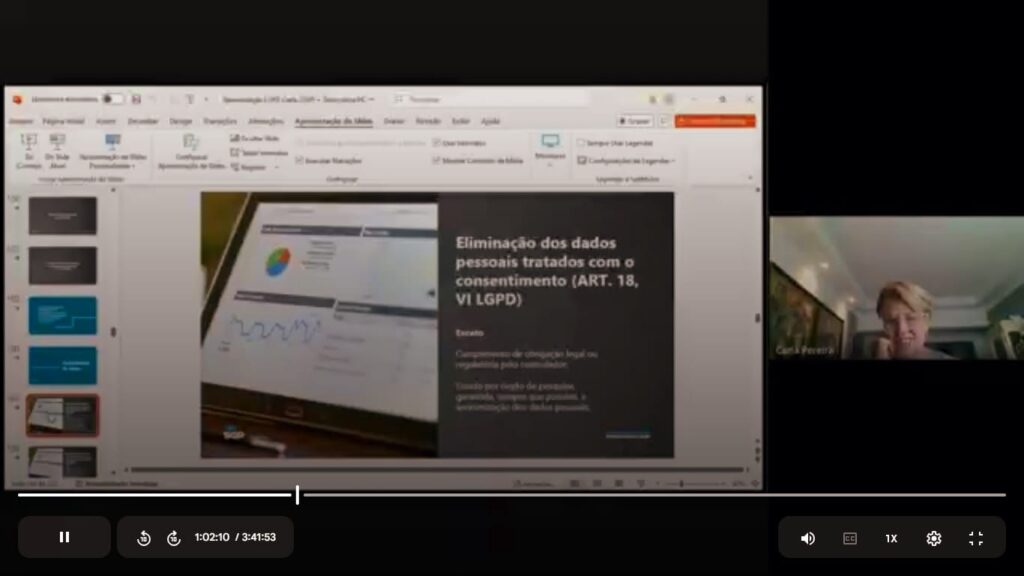Open video player settings gear
1024x576 pixels.
tap(934, 538)
